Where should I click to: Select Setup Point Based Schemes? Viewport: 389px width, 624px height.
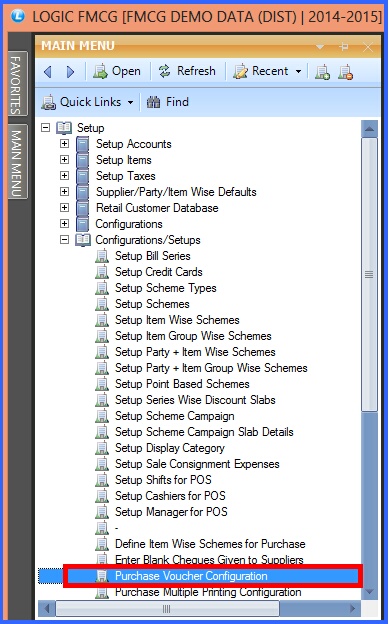182,384
